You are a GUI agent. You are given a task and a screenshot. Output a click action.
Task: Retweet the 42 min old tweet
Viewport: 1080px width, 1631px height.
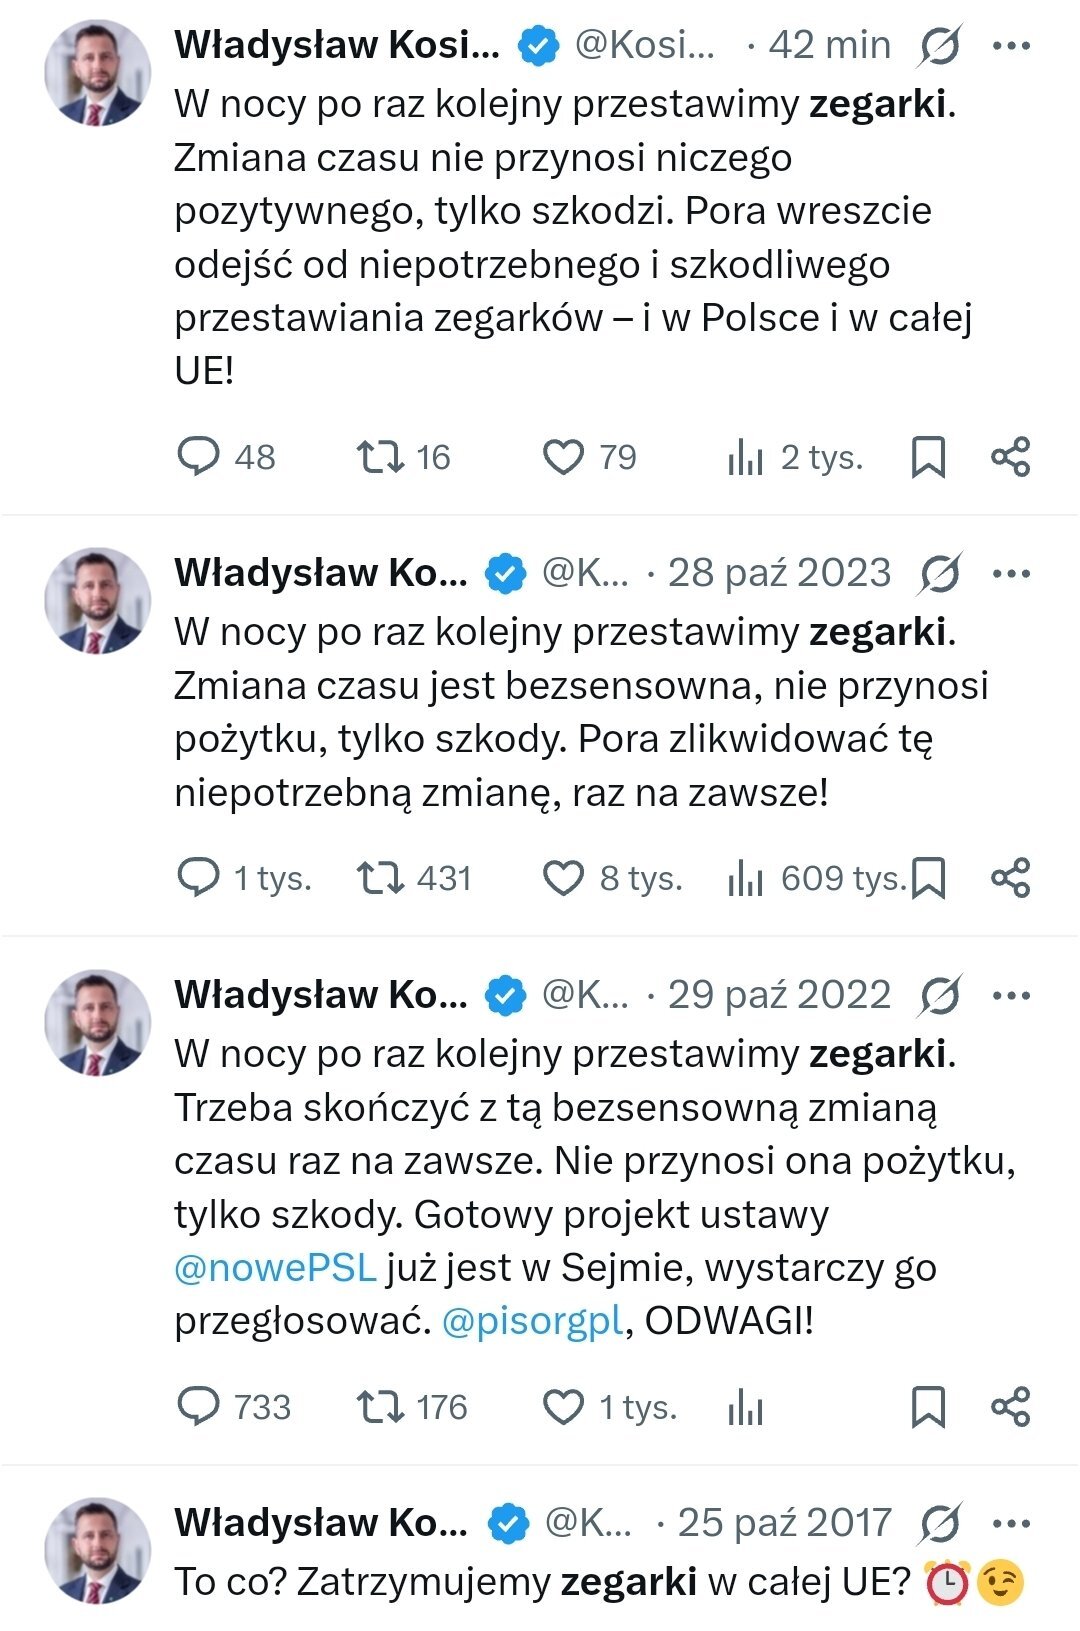click(381, 457)
